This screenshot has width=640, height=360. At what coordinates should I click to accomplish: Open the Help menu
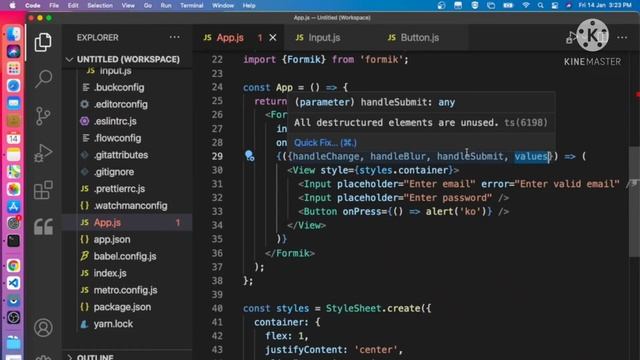[249, 5]
